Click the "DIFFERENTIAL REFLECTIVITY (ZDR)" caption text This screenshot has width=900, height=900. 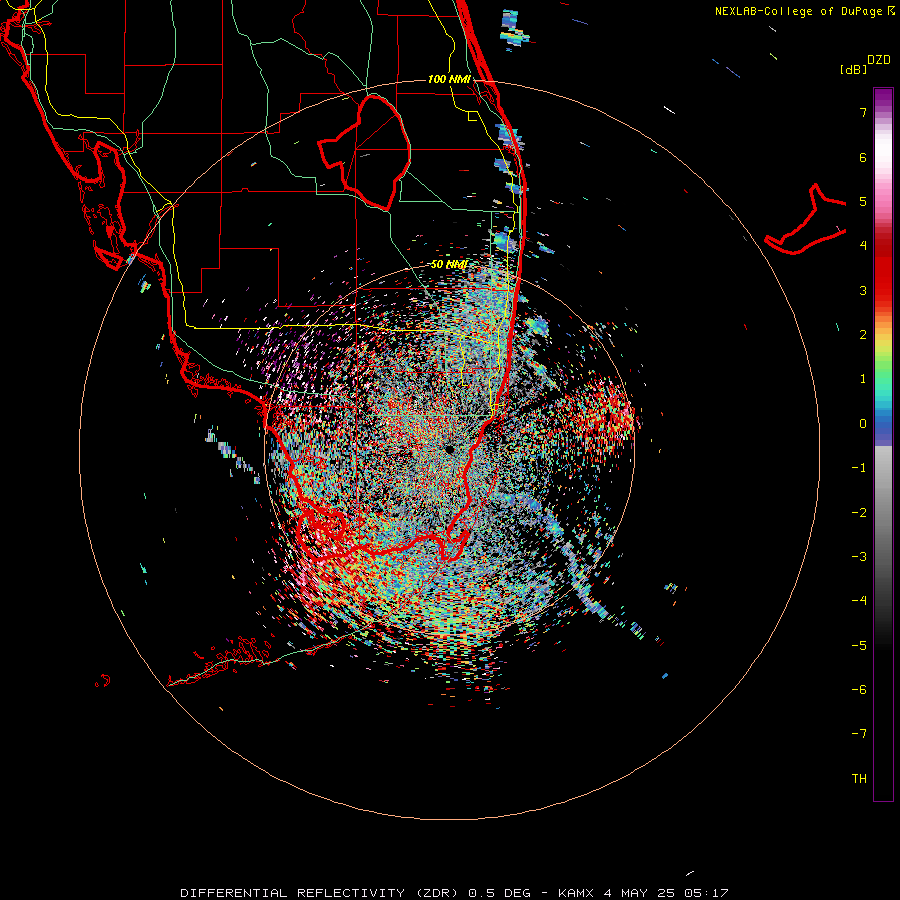coord(321,893)
